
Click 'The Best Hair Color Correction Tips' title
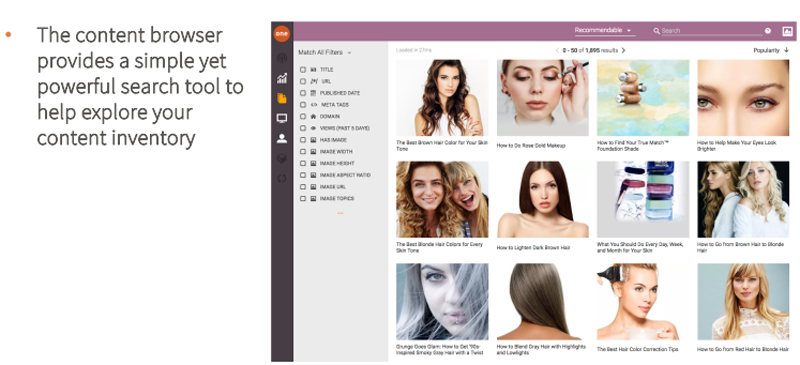(638, 349)
